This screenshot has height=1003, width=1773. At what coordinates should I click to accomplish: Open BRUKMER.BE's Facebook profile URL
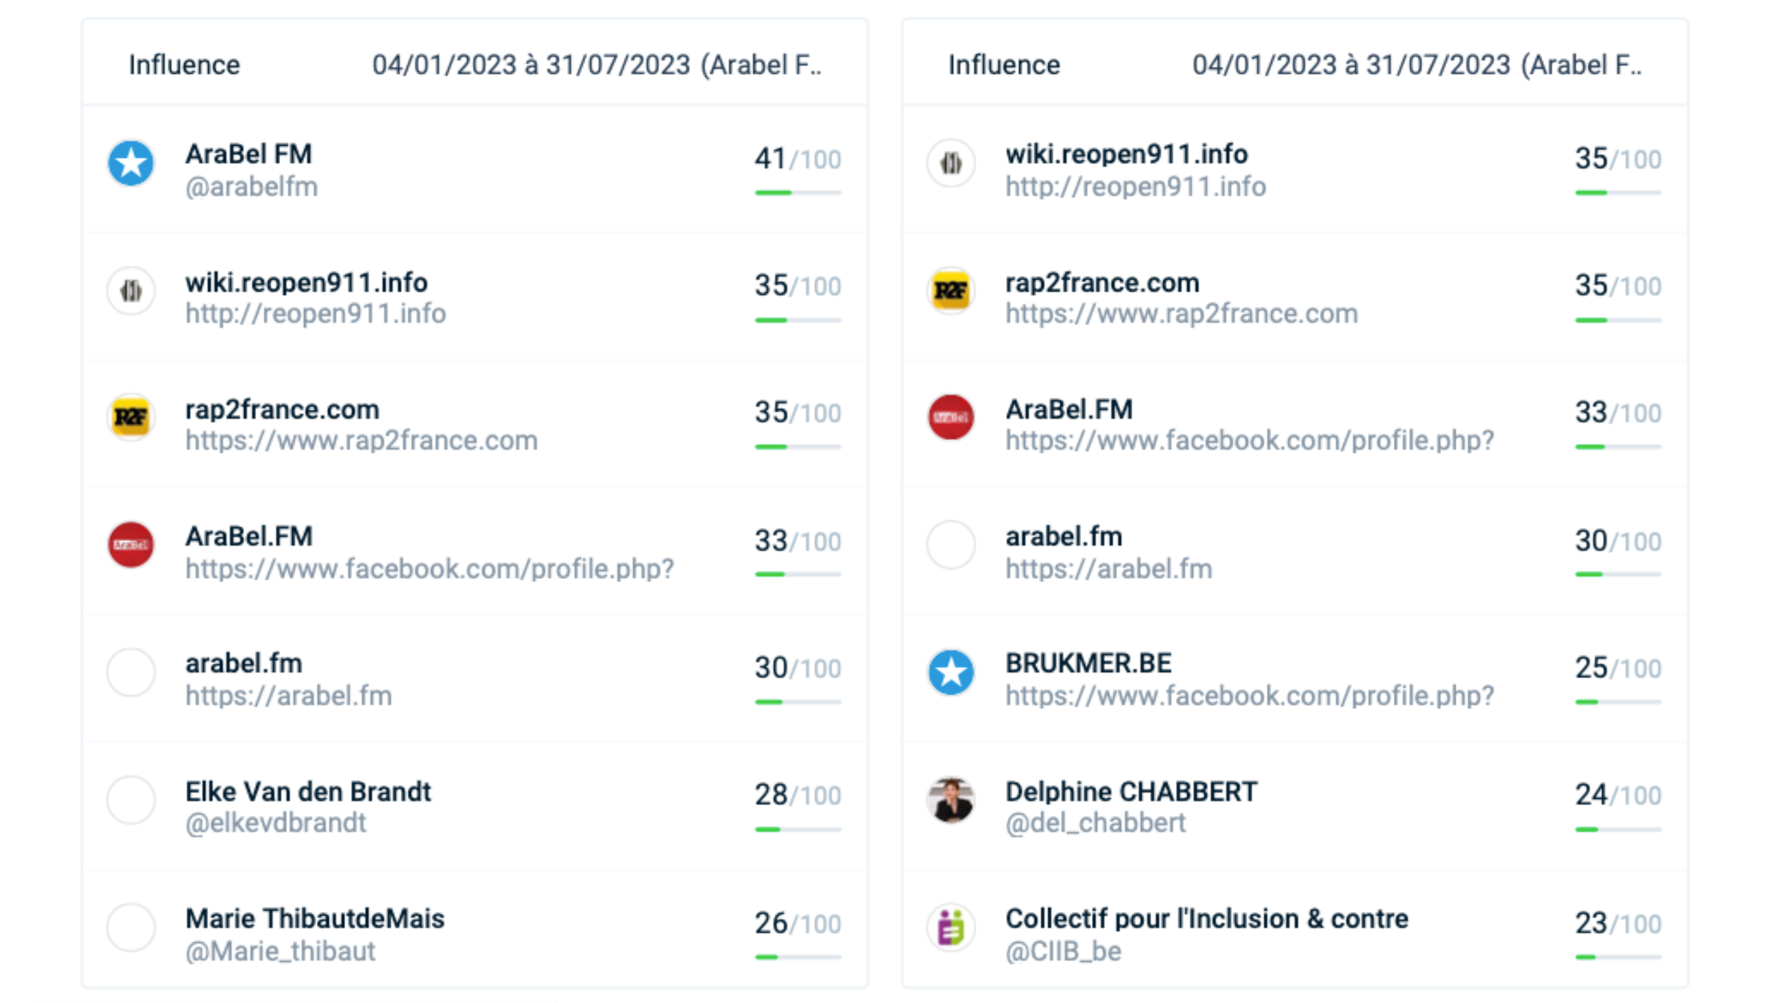click(1249, 696)
